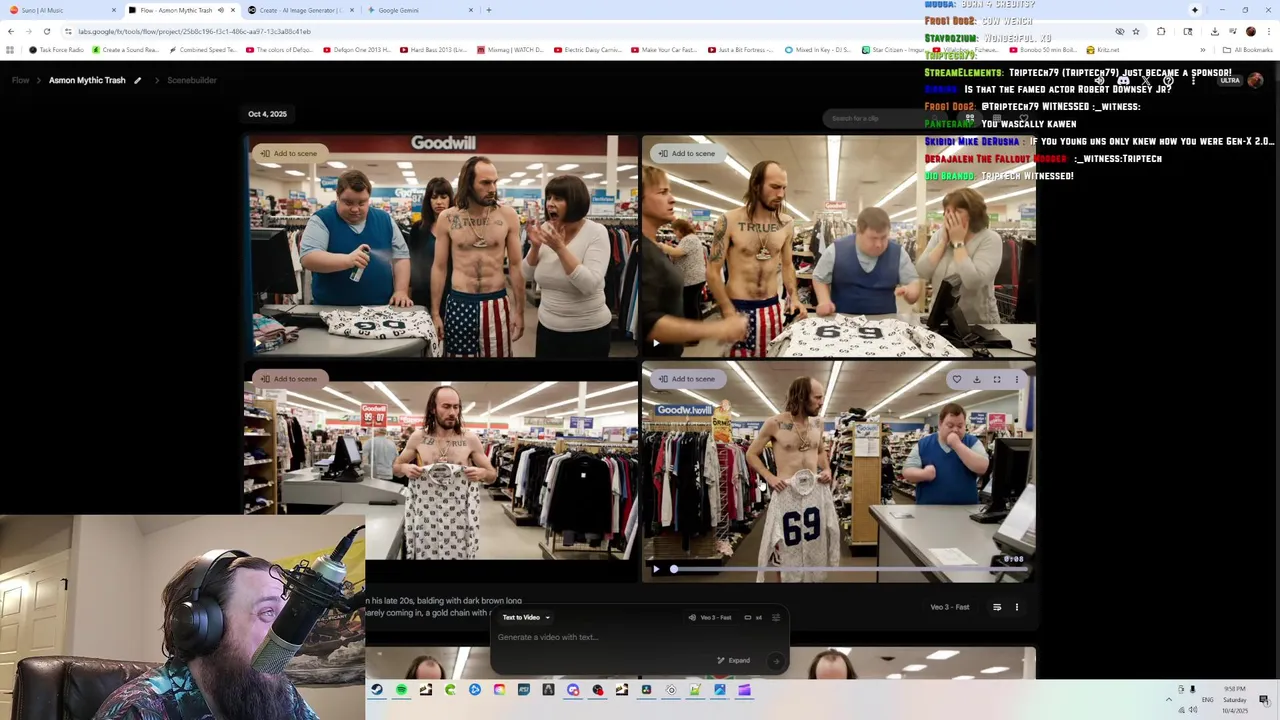Favorite the jersey 69 video with heart icon
Screen dimensions: 1280x720
pyautogui.click(x=957, y=379)
